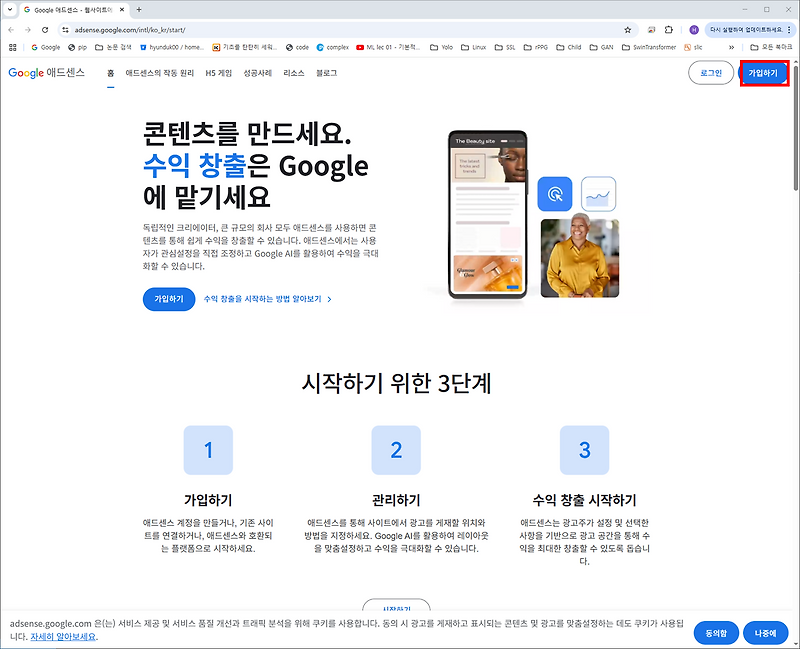Bookmark this page with the star icon
The height and width of the screenshot is (649, 800).
628,30
